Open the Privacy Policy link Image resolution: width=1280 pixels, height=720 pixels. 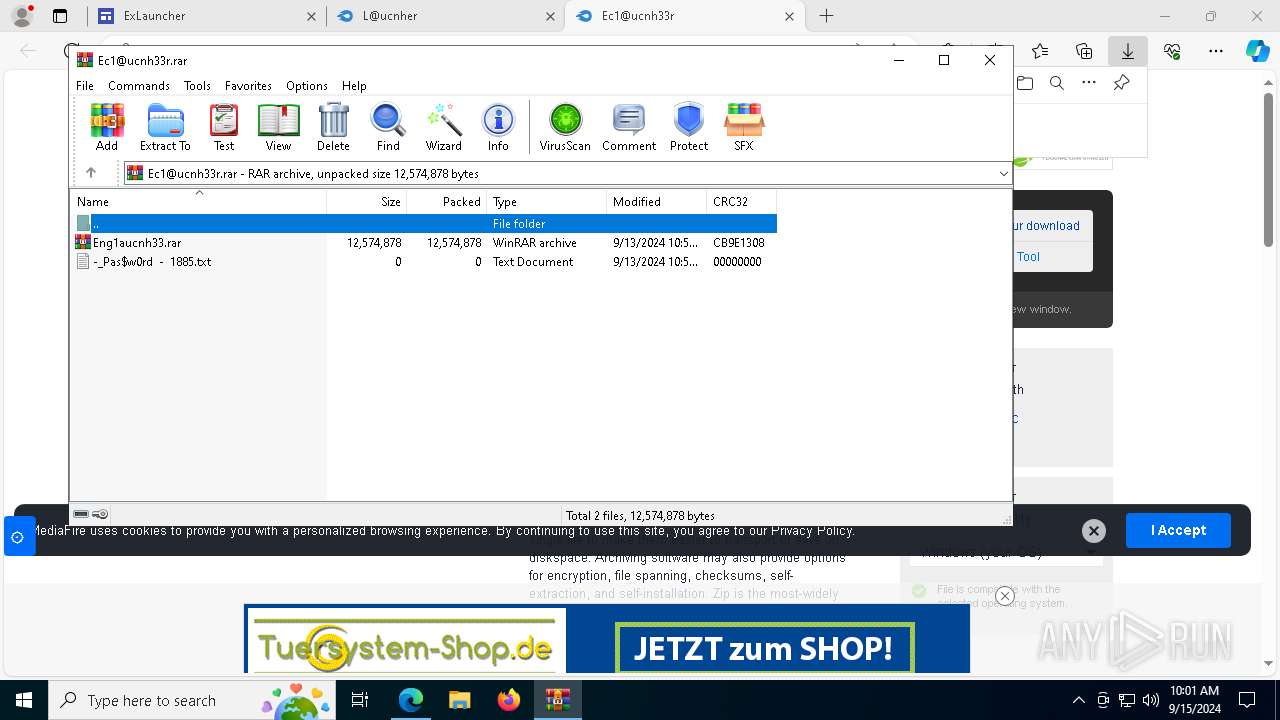(812, 531)
